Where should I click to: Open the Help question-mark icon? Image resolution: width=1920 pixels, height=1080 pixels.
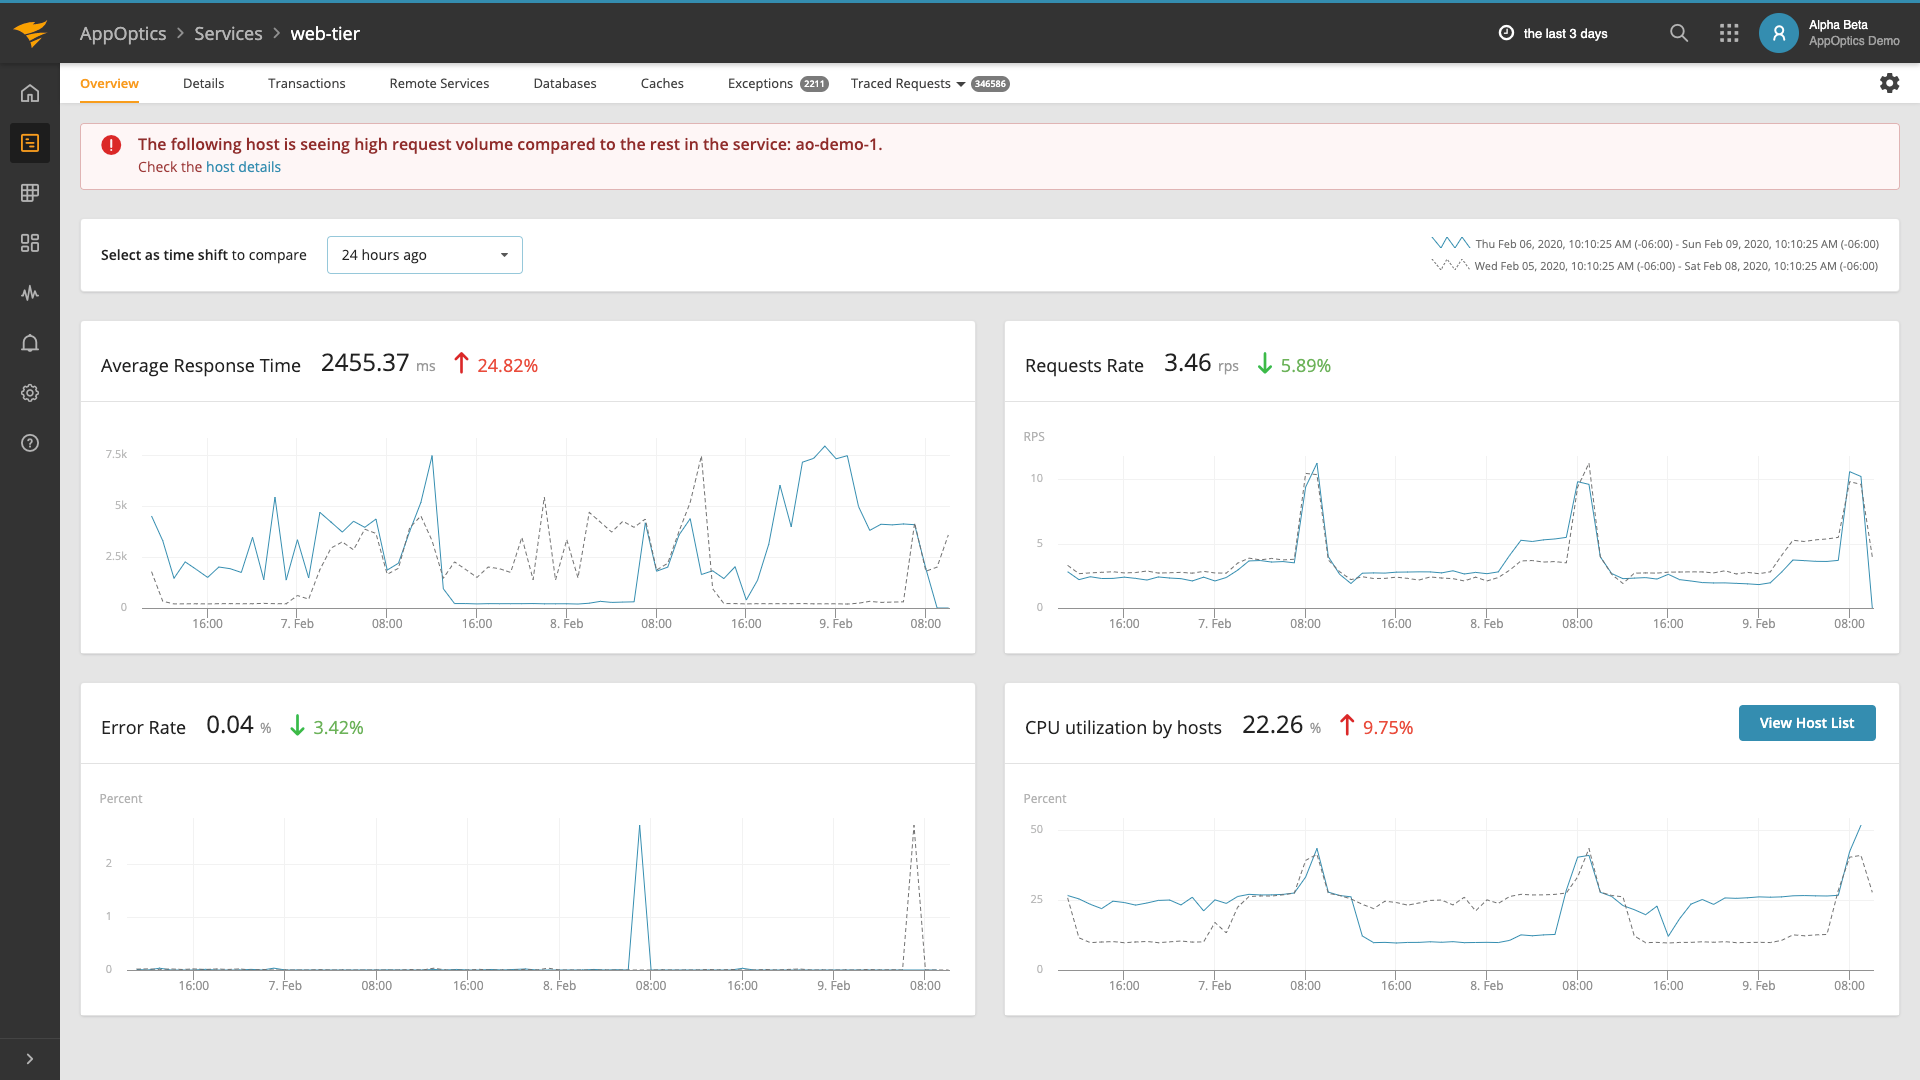(30, 443)
